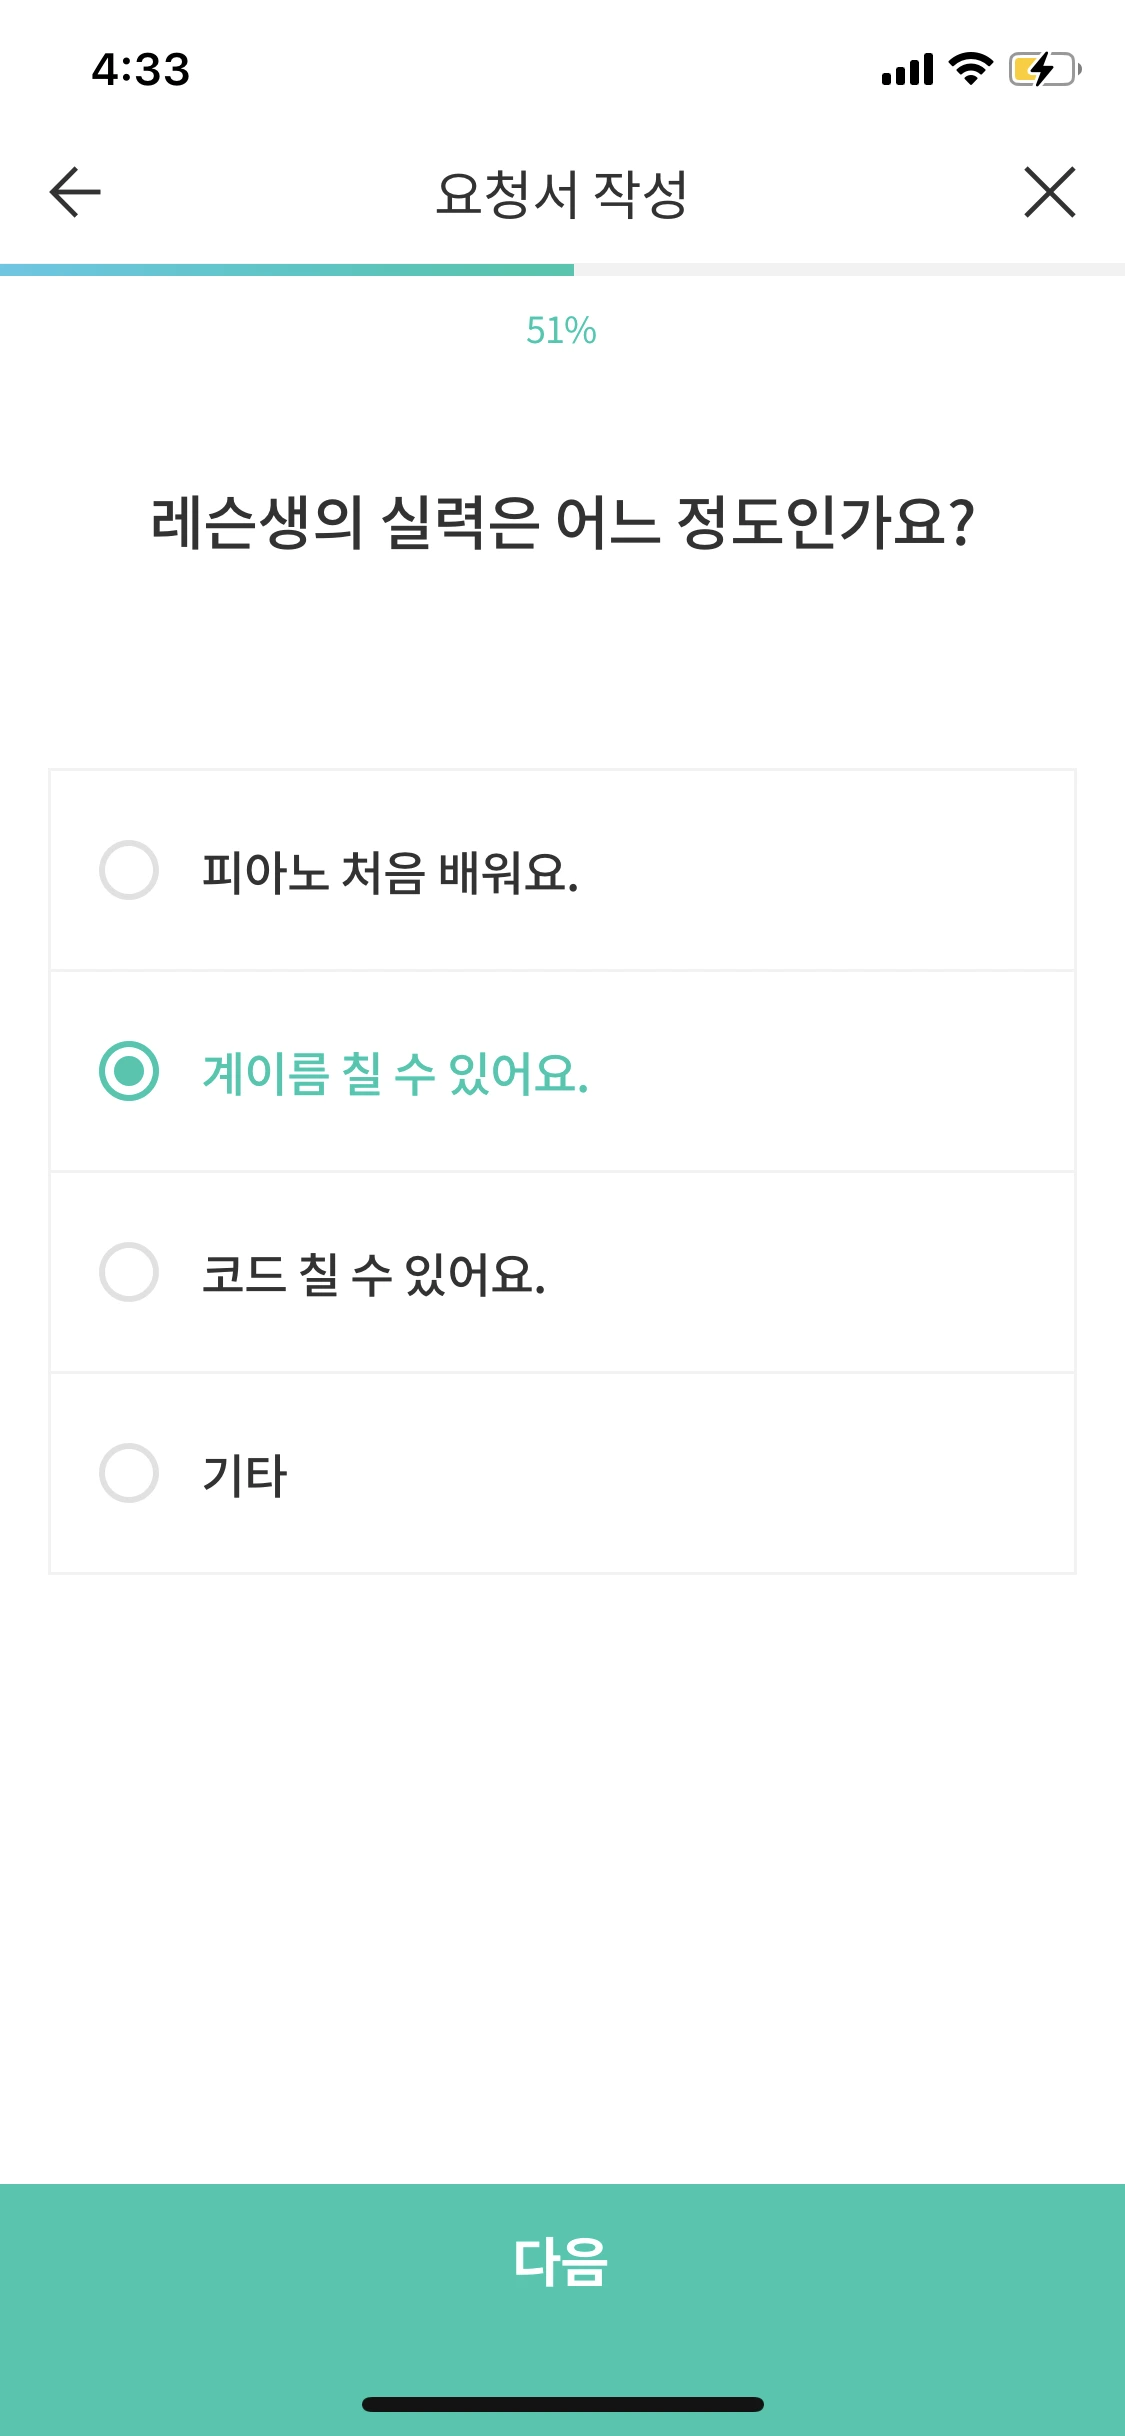Close the 요청서 작성 form with the X

pos(1050,192)
